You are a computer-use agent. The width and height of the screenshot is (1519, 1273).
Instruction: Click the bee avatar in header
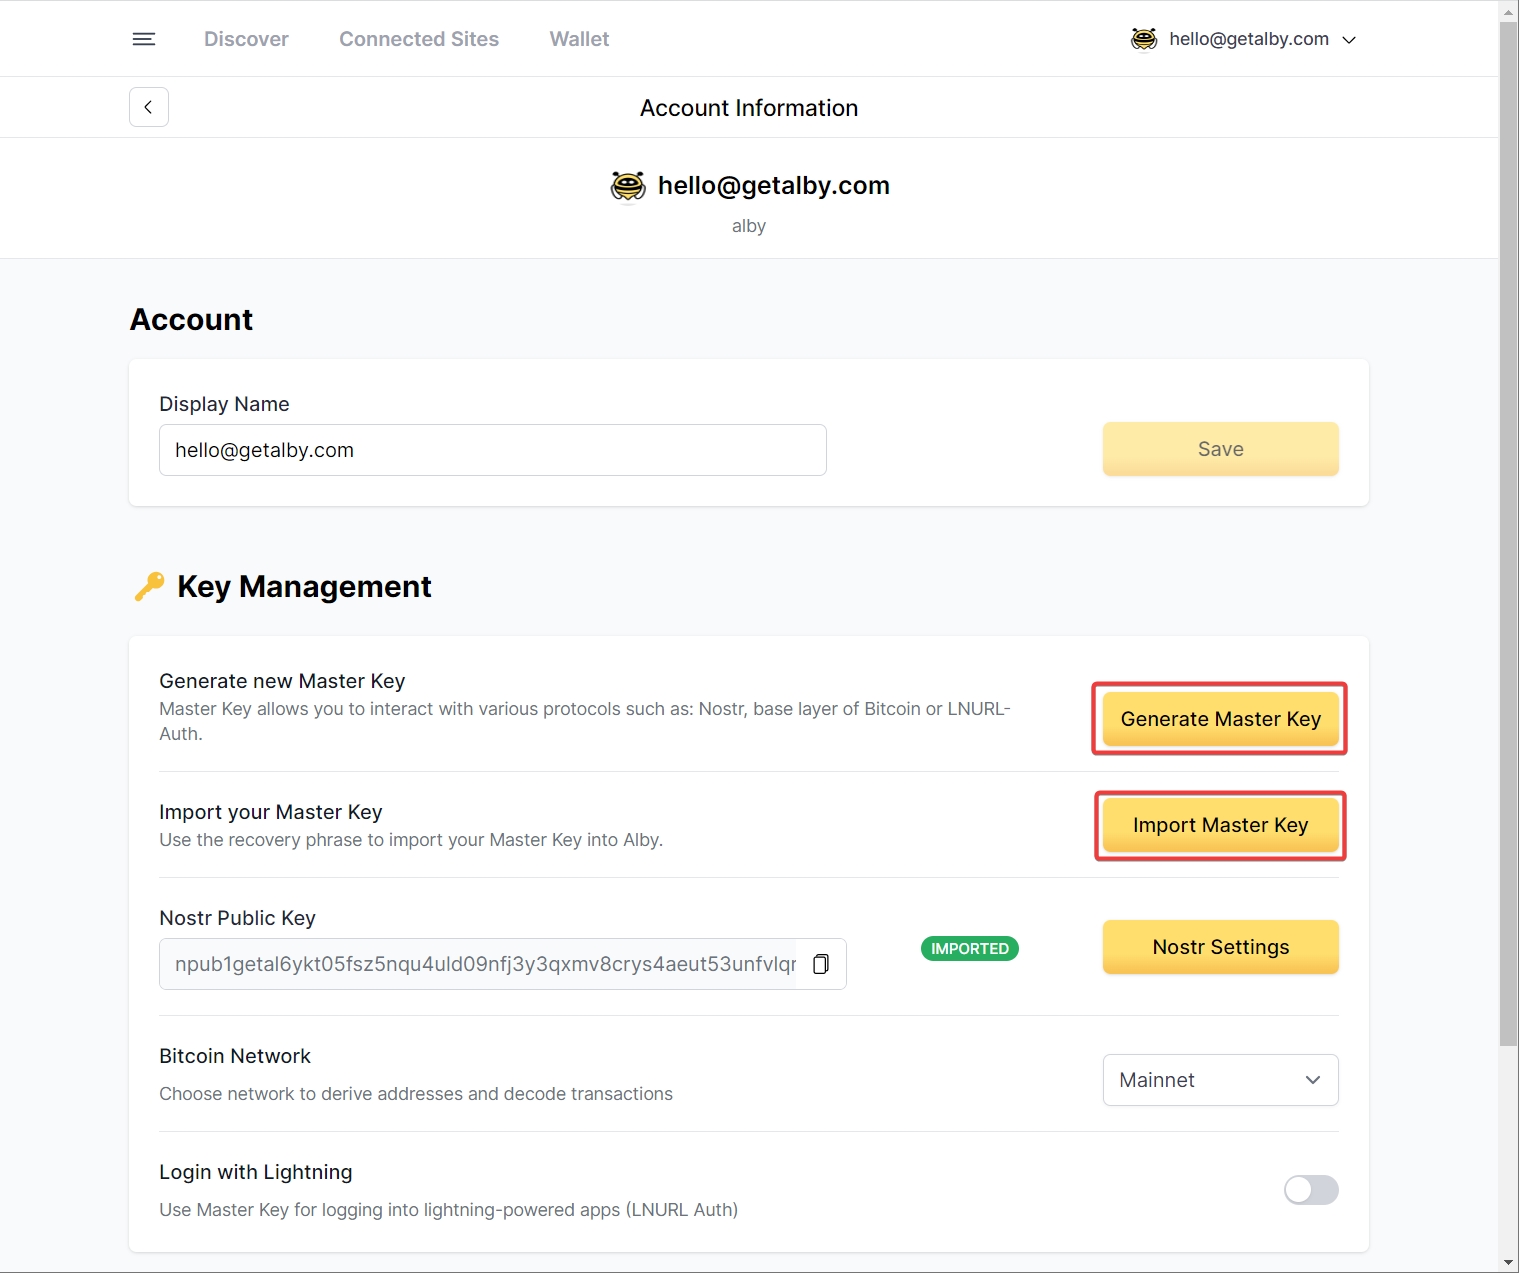coord(1144,39)
